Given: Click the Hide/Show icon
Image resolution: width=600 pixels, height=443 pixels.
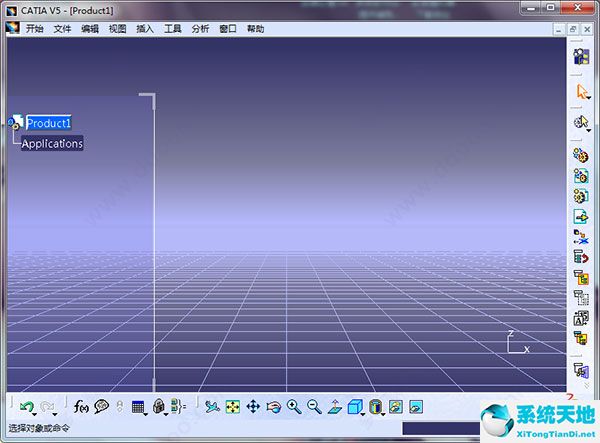Looking at the screenshot, I should (x=396, y=407).
